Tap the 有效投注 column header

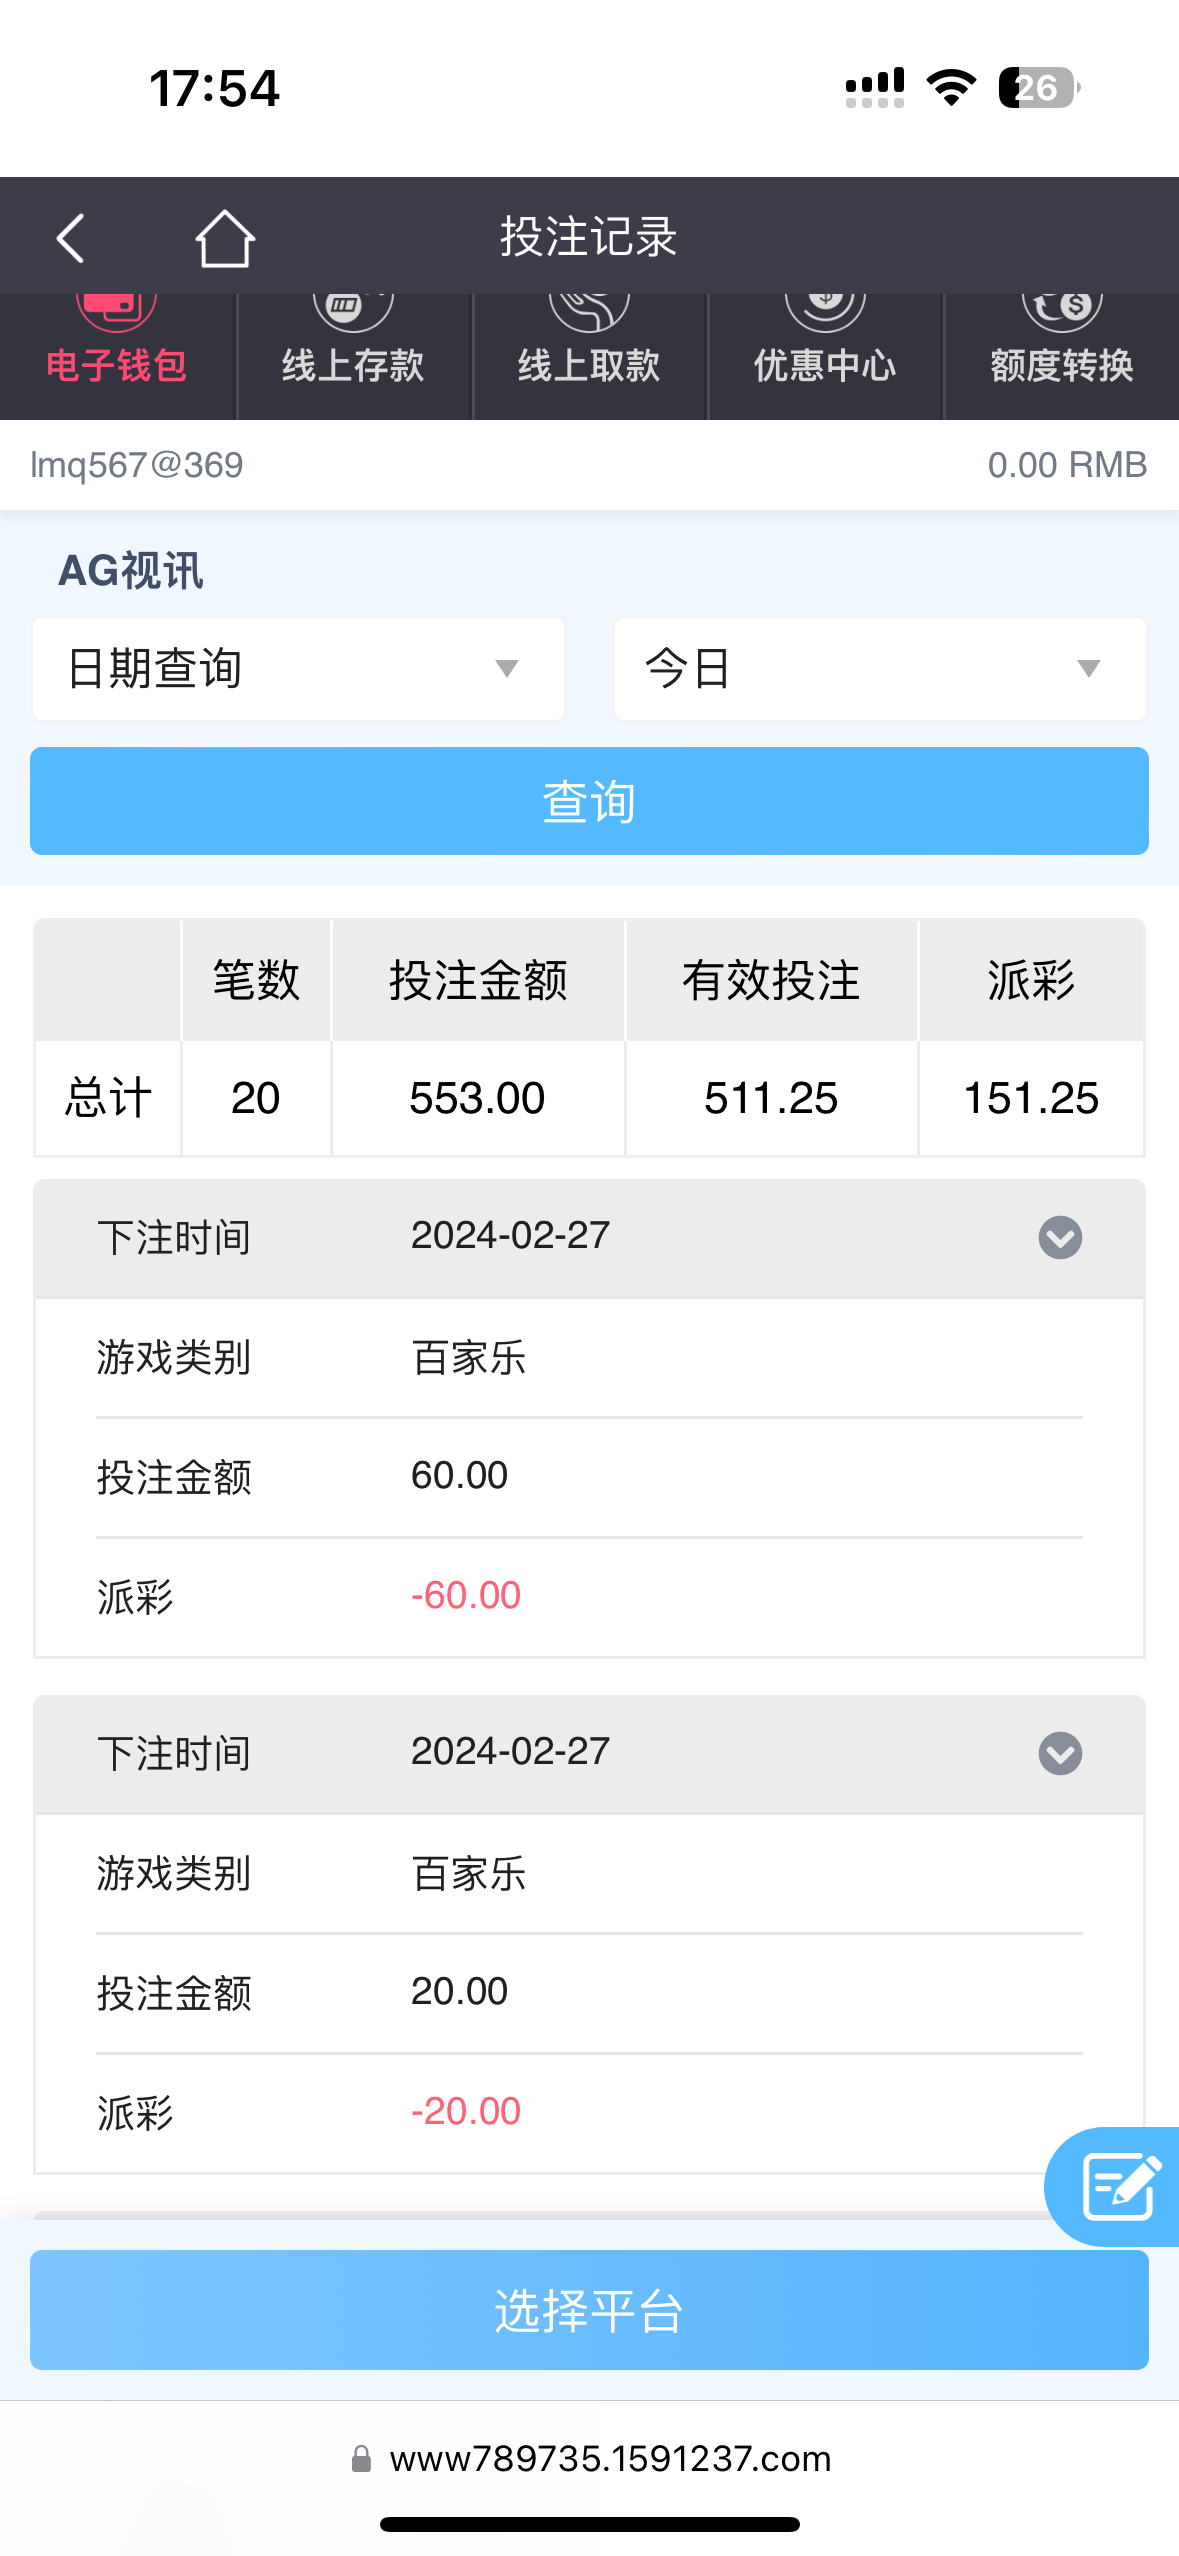(771, 980)
